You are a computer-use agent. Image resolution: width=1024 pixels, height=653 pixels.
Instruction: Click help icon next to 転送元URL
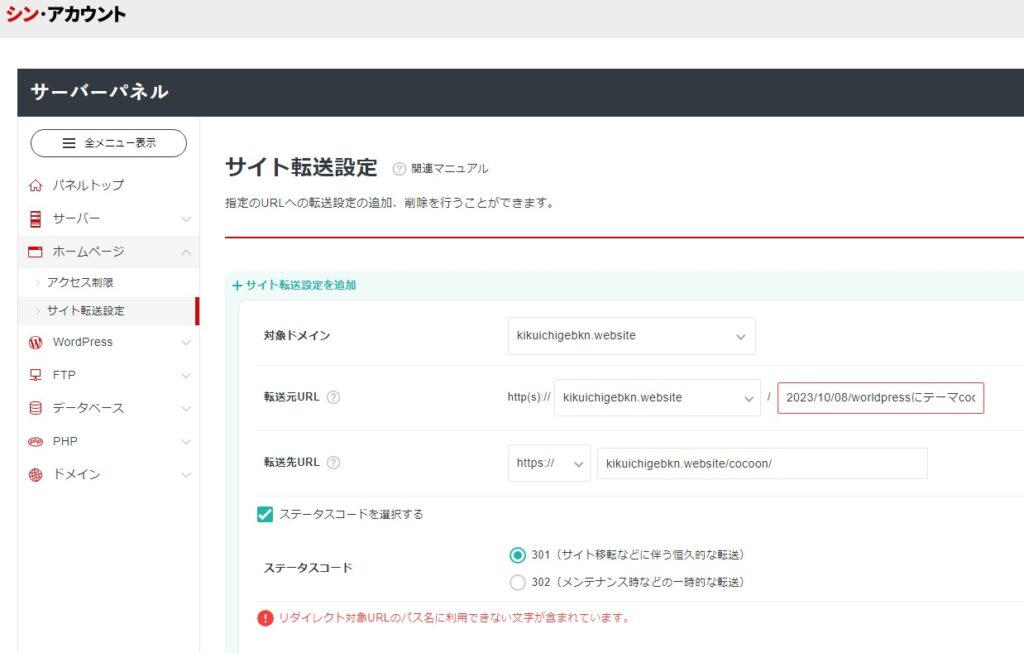point(334,397)
